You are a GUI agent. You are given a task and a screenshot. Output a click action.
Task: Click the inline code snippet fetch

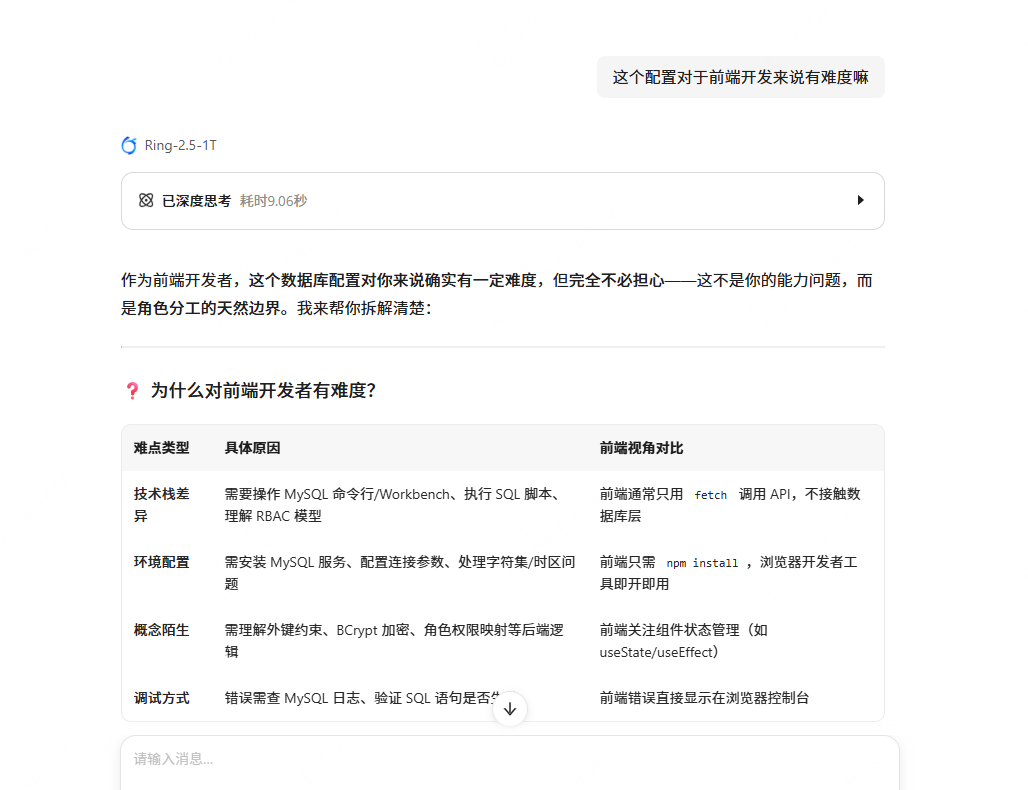(x=710, y=495)
